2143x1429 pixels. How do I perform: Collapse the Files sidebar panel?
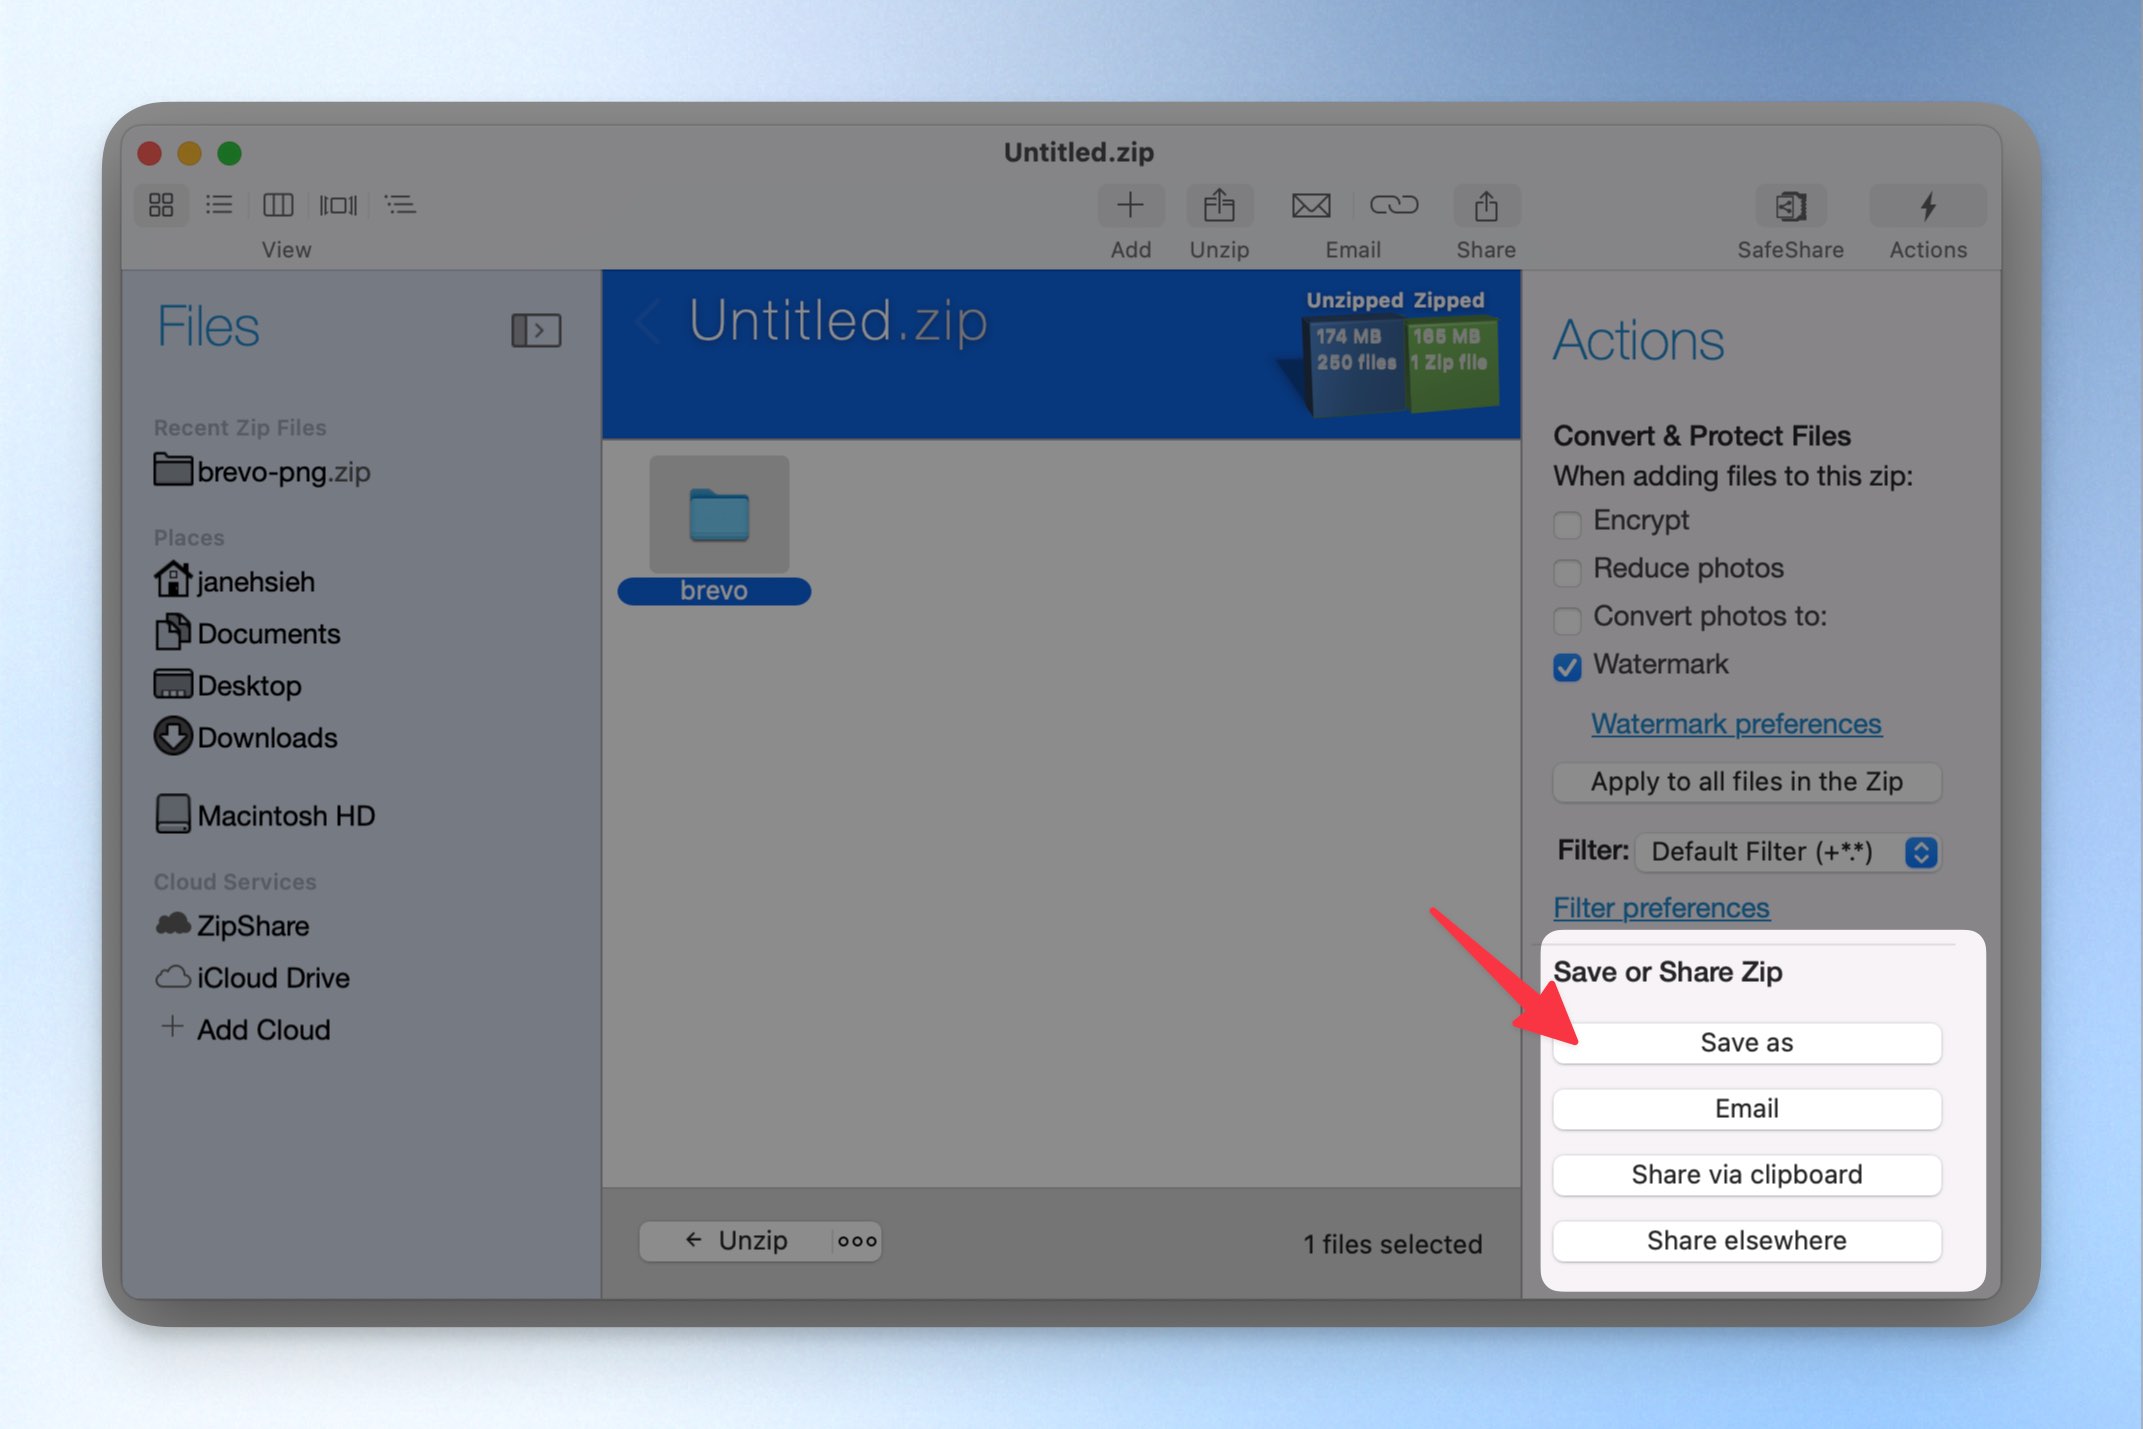coord(536,330)
